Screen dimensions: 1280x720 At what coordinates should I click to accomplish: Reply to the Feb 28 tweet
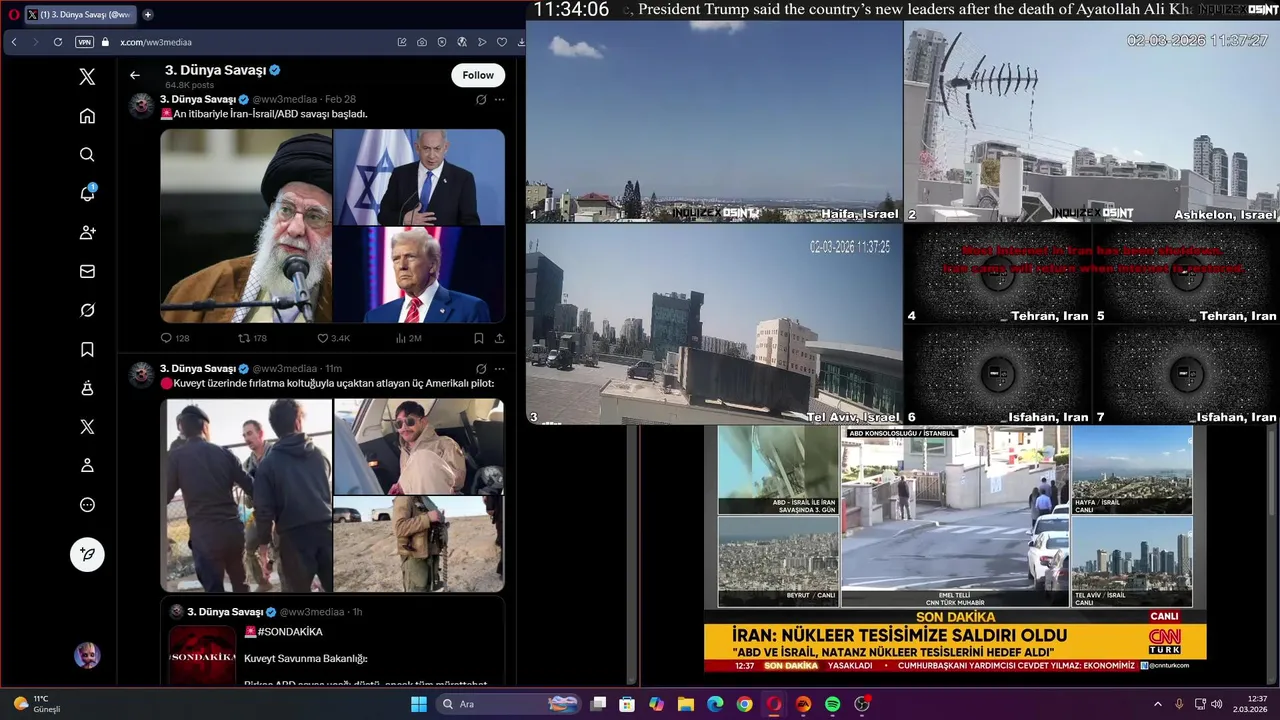(175, 338)
